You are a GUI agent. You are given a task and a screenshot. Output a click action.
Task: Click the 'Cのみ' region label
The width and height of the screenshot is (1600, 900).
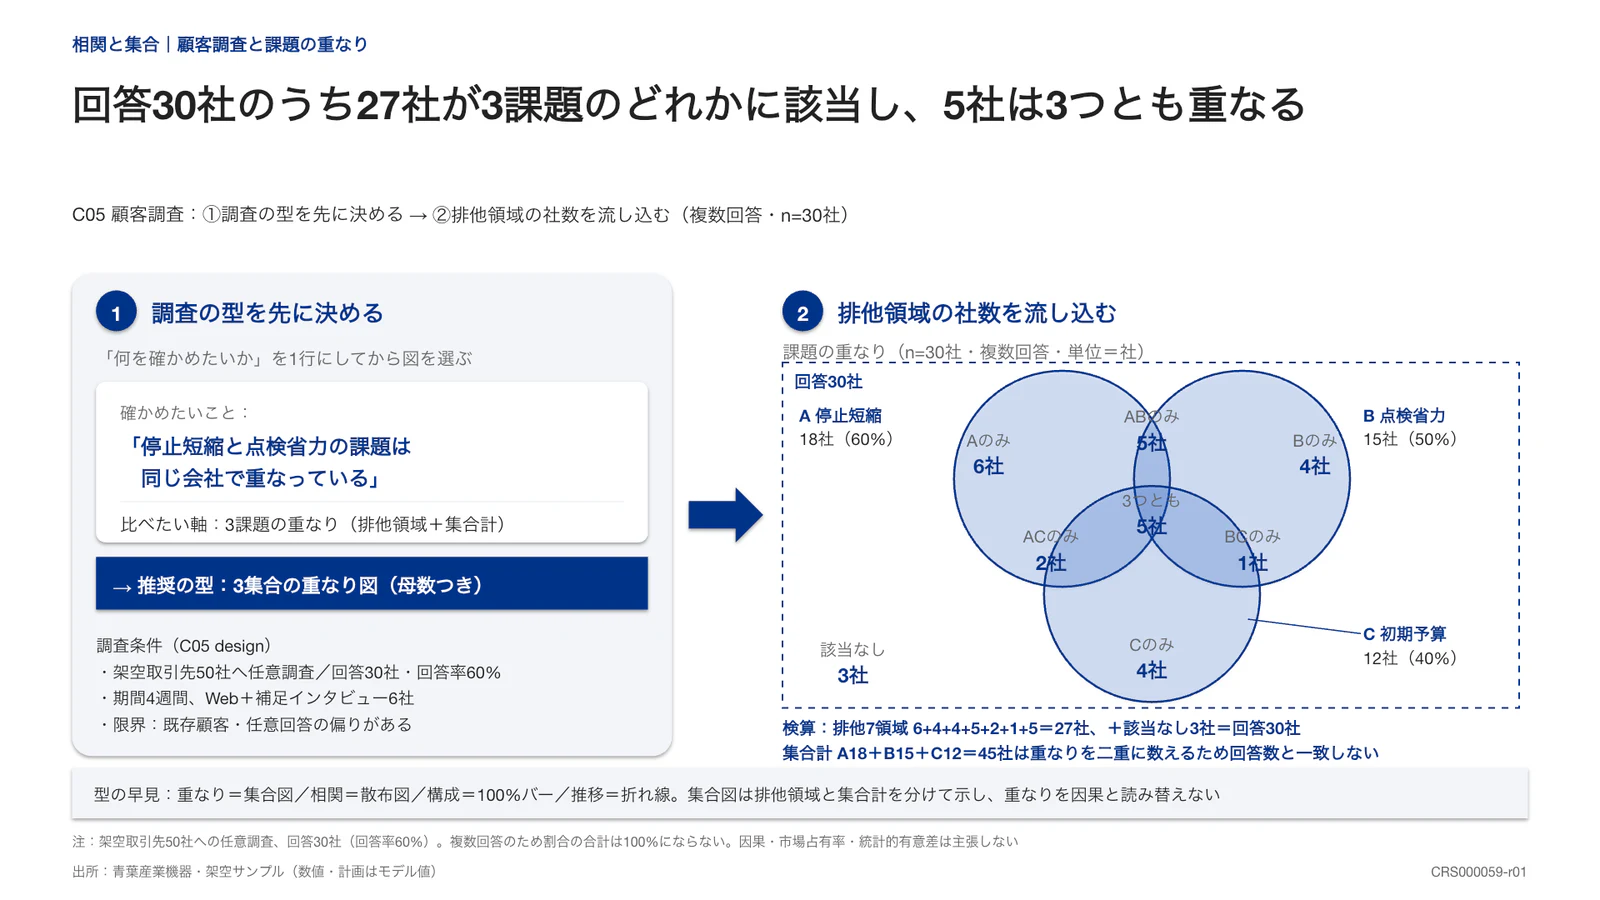click(1151, 645)
